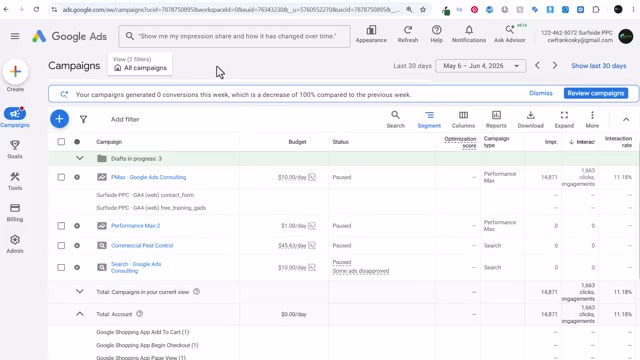Viewport: 640px width, 360px height.
Task: Open Admin in the sidebar
Action: [15, 244]
